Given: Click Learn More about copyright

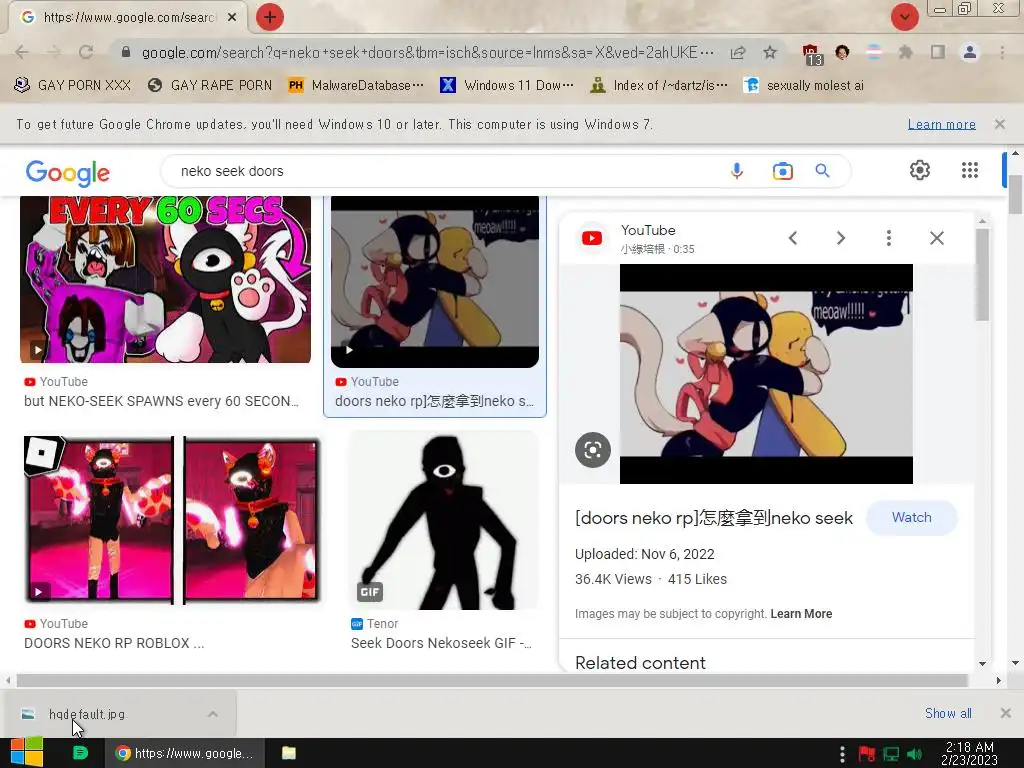Looking at the screenshot, I should (801, 614).
